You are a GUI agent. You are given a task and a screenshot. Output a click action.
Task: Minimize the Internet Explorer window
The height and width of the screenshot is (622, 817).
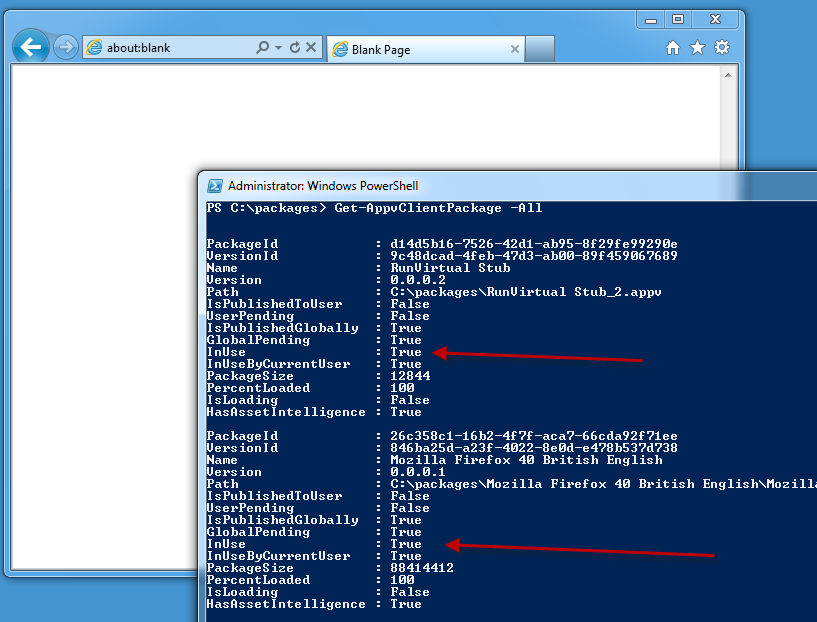pyautogui.click(x=651, y=19)
